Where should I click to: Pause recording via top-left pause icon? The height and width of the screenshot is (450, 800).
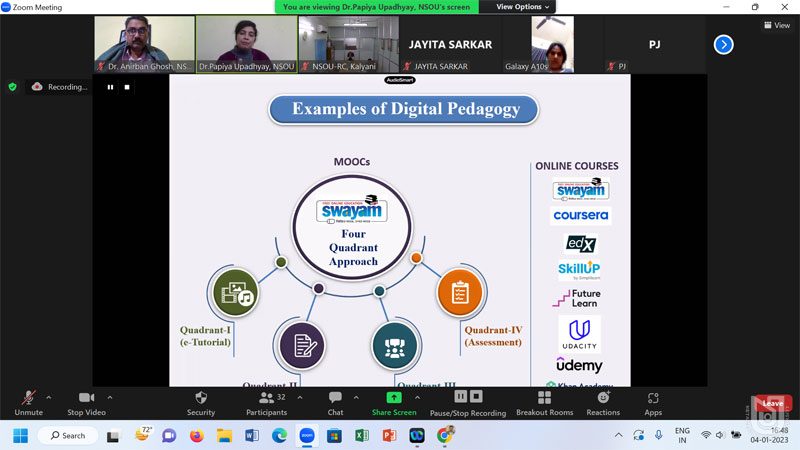click(110, 87)
